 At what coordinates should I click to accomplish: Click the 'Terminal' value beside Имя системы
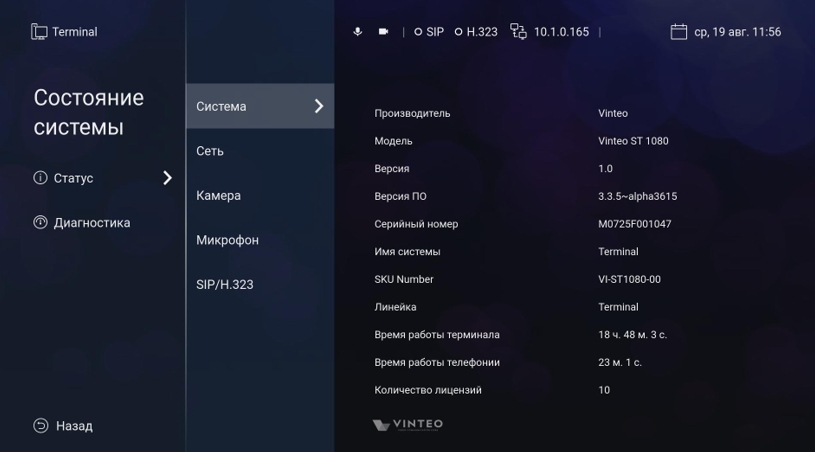618,251
